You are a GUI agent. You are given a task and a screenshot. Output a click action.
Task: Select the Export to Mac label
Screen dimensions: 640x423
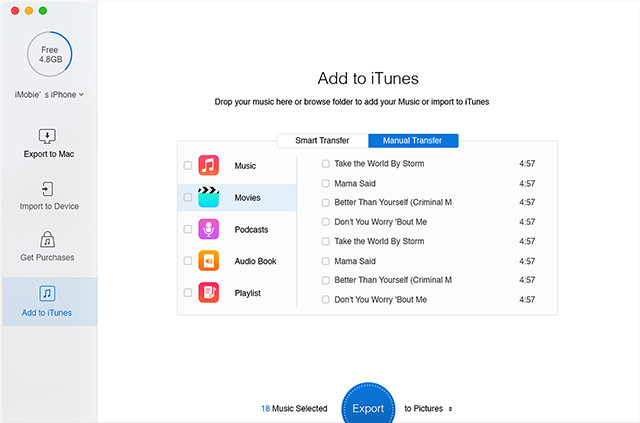tap(49, 154)
